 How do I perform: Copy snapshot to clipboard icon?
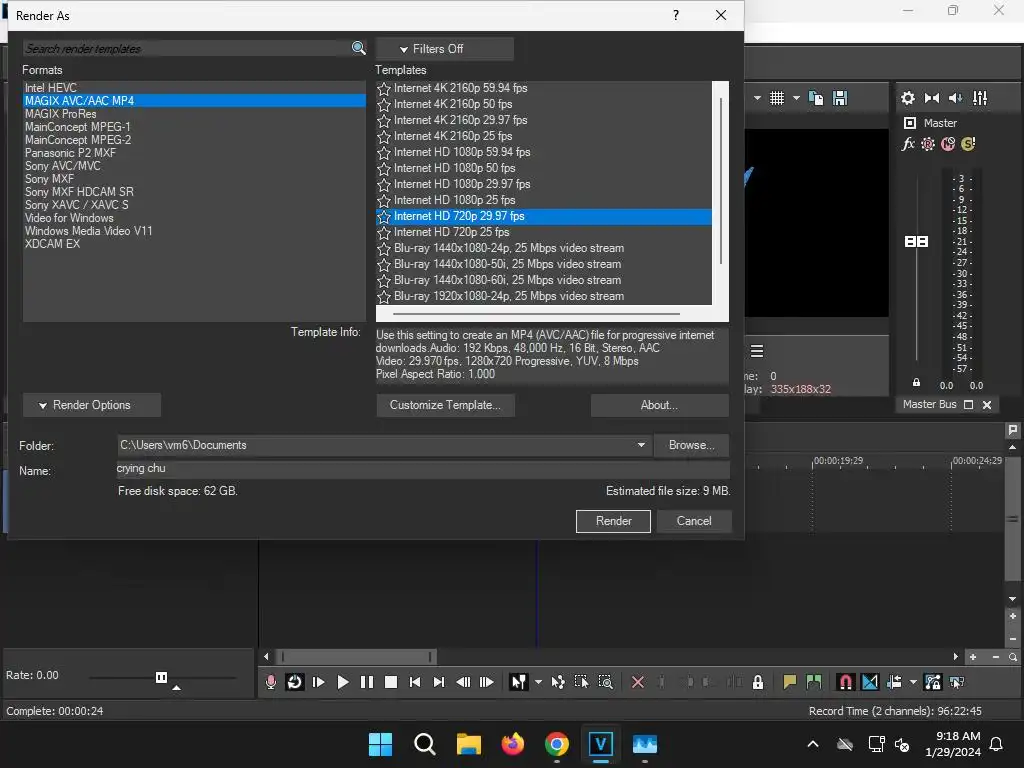pyautogui.click(x=816, y=98)
